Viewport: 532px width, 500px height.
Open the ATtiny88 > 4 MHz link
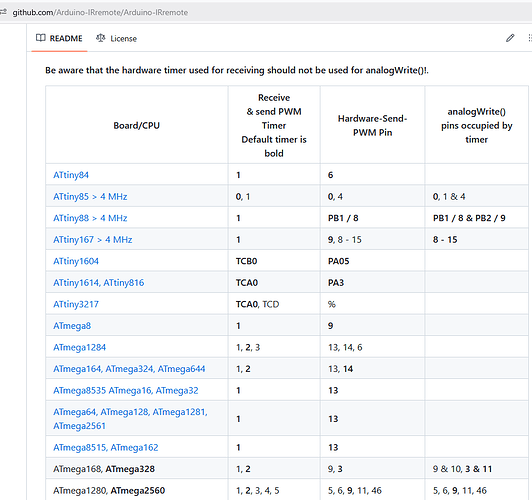(90, 218)
